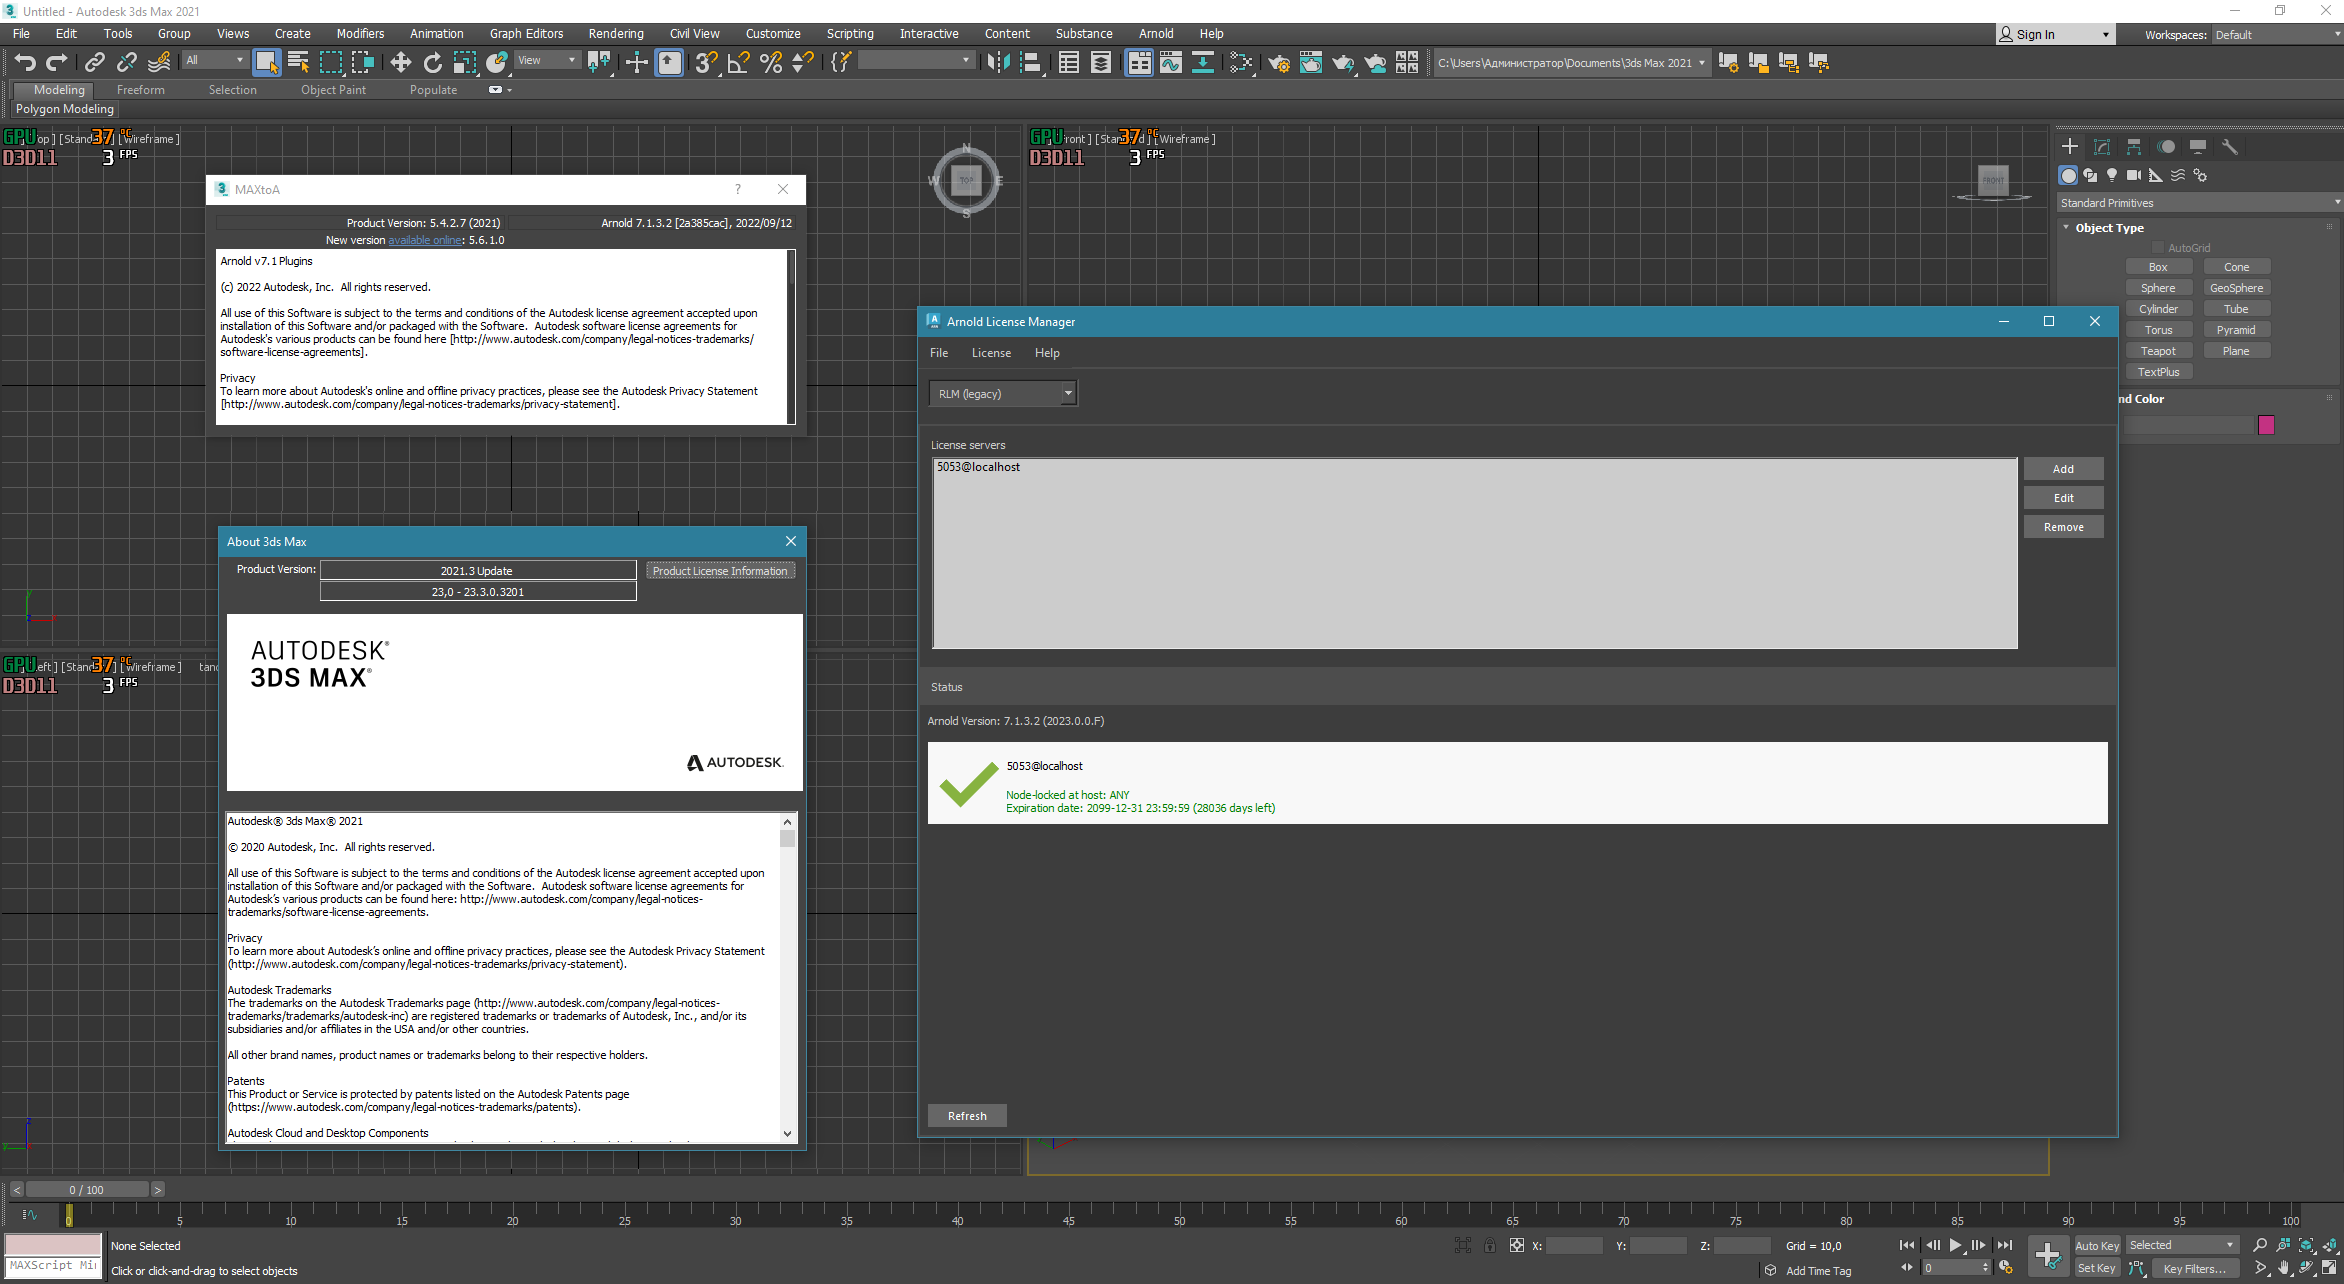Click Product License Information button
The width and height of the screenshot is (2344, 1284).
pyautogui.click(x=720, y=570)
